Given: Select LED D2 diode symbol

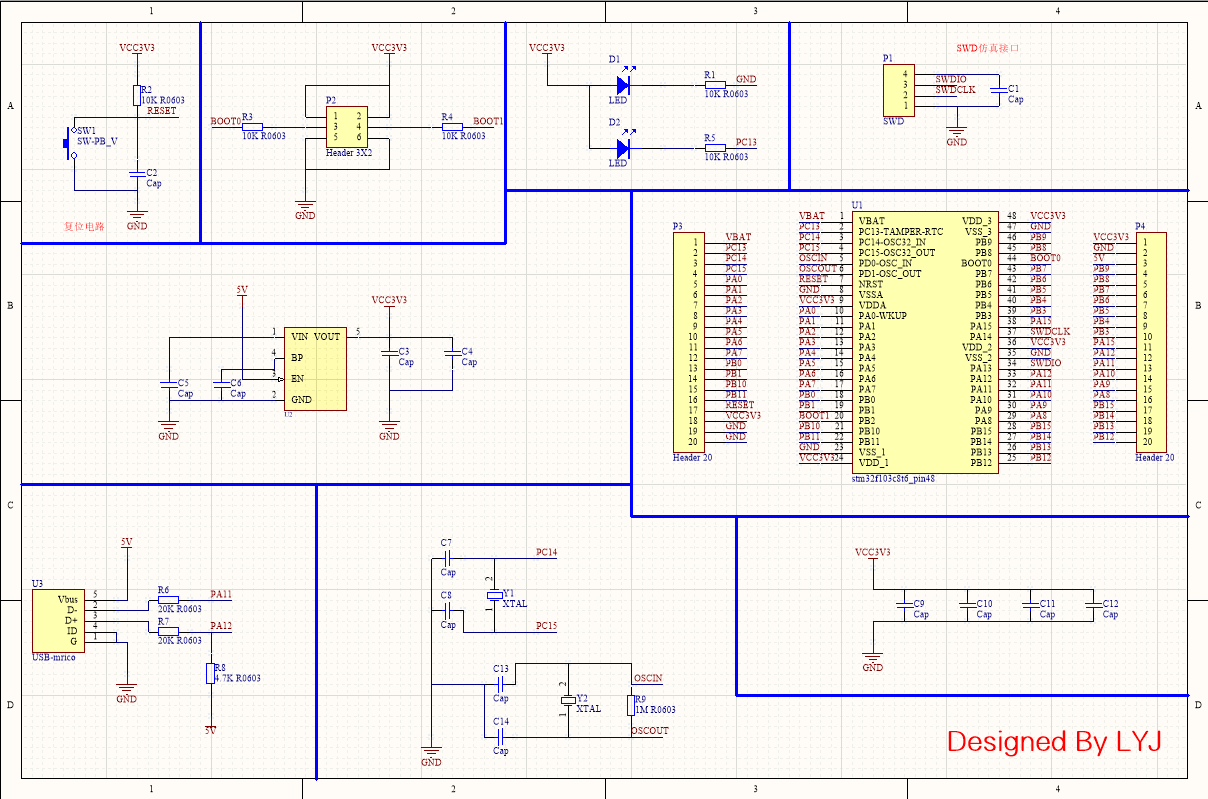Looking at the screenshot, I should tap(623, 148).
